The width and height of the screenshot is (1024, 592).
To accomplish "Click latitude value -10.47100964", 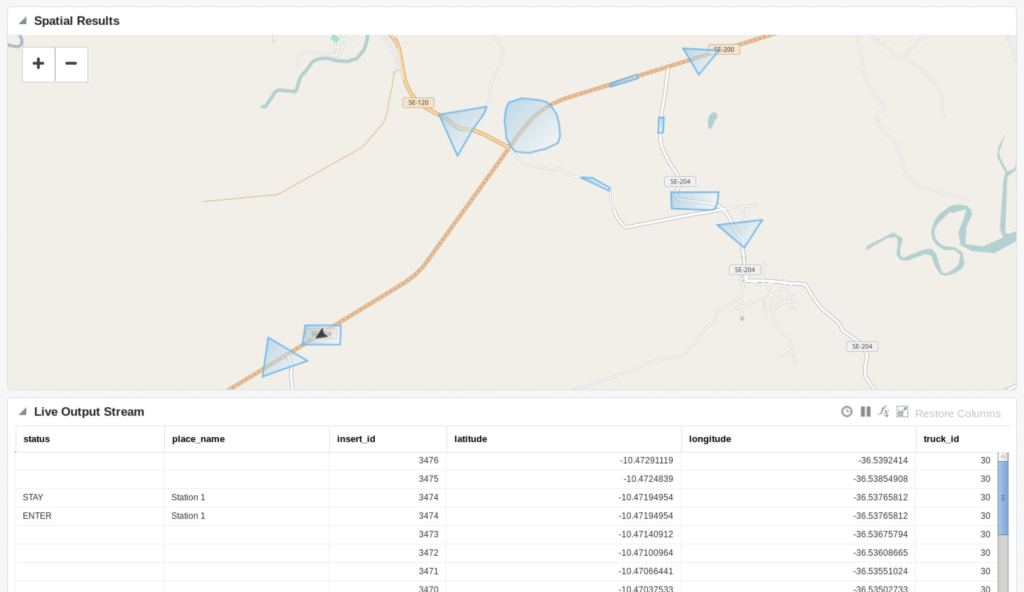I will pyautogui.click(x=646, y=553).
